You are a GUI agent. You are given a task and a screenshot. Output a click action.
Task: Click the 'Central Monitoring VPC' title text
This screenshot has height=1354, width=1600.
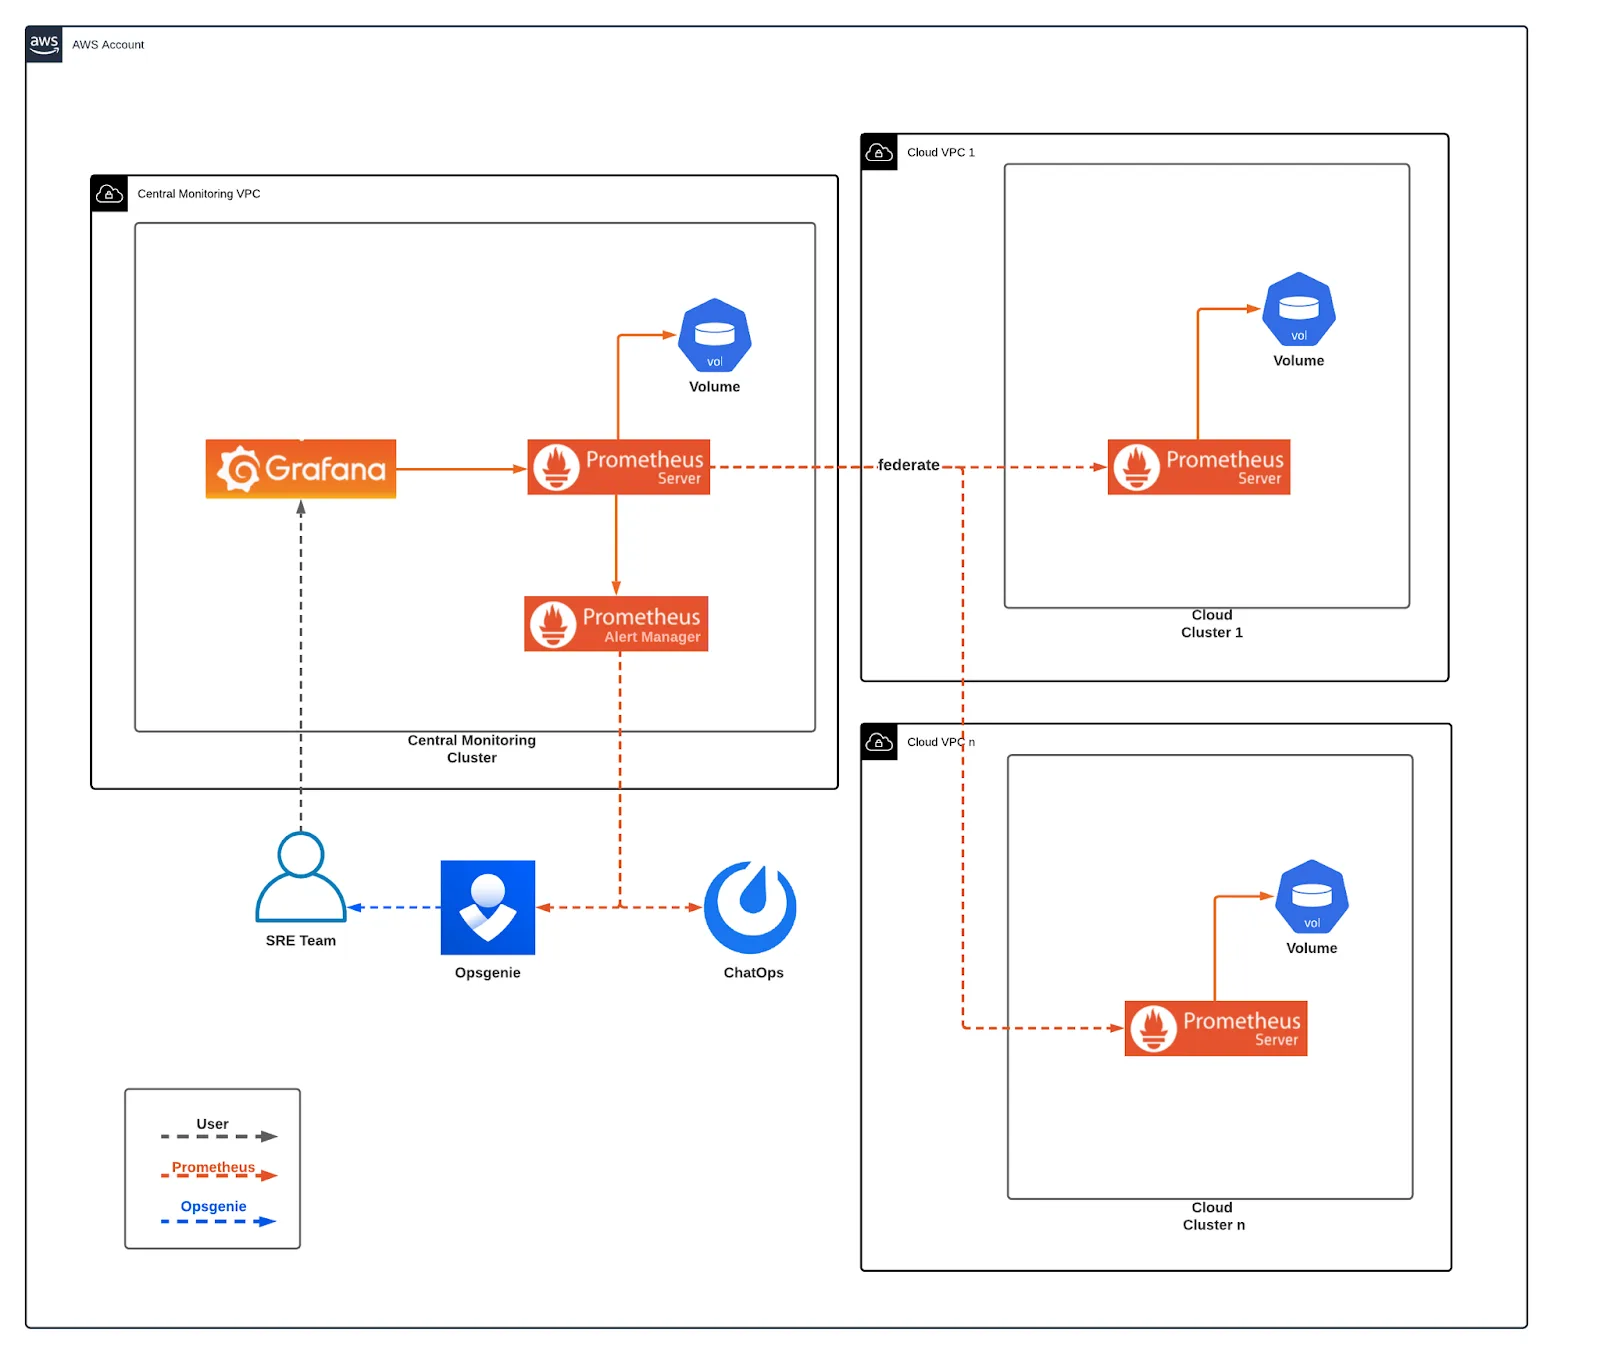point(199,194)
